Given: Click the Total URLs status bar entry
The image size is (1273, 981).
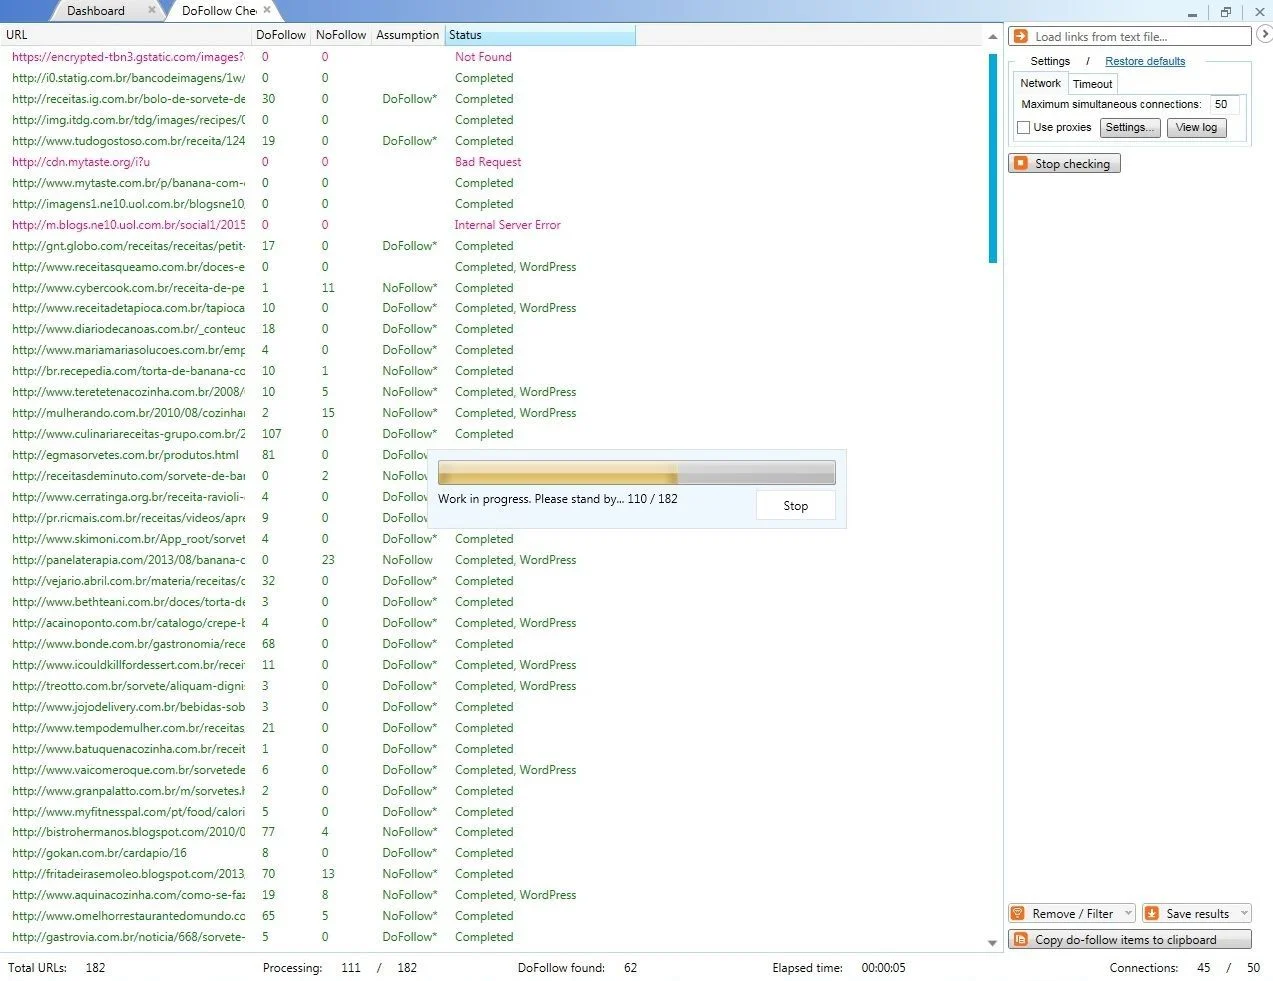Looking at the screenshot, I should pyautogui.click(x=56, y=968).
